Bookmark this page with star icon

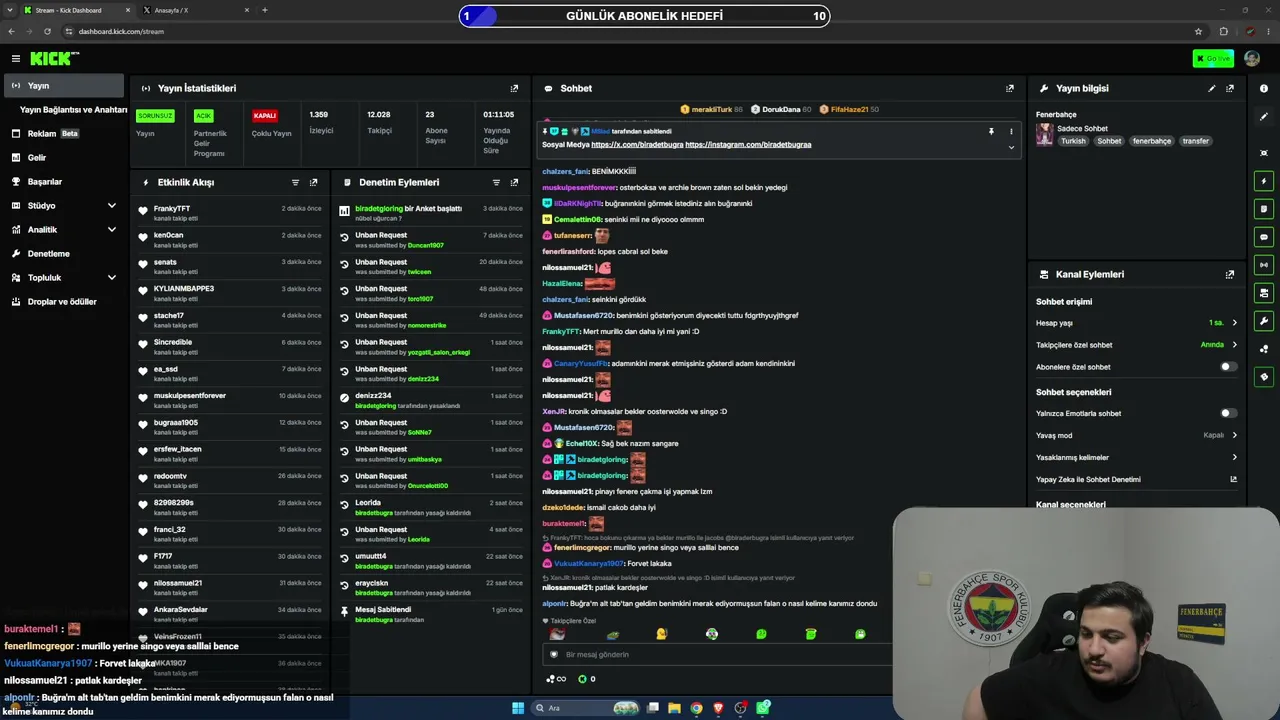point(1198,31)
